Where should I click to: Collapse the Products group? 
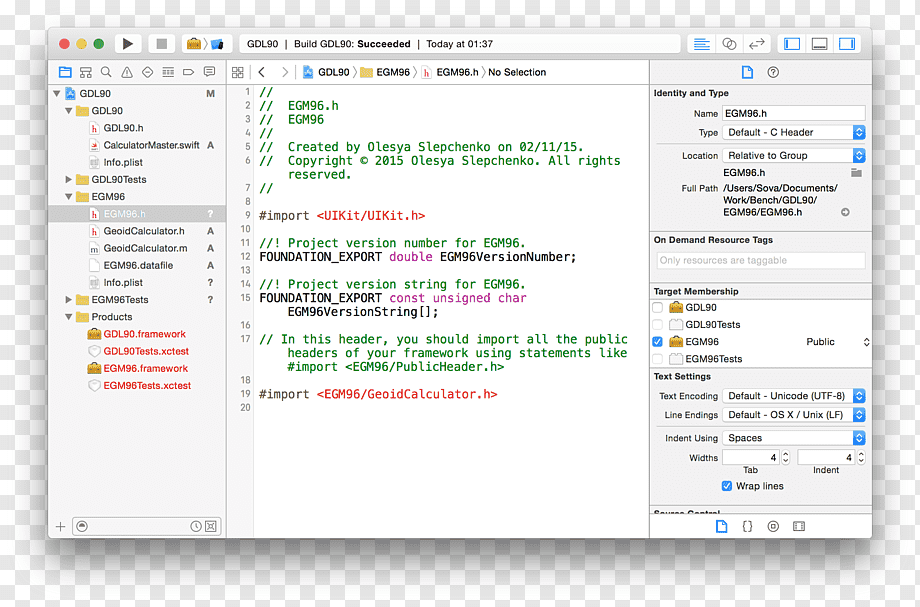coord(69,317)
